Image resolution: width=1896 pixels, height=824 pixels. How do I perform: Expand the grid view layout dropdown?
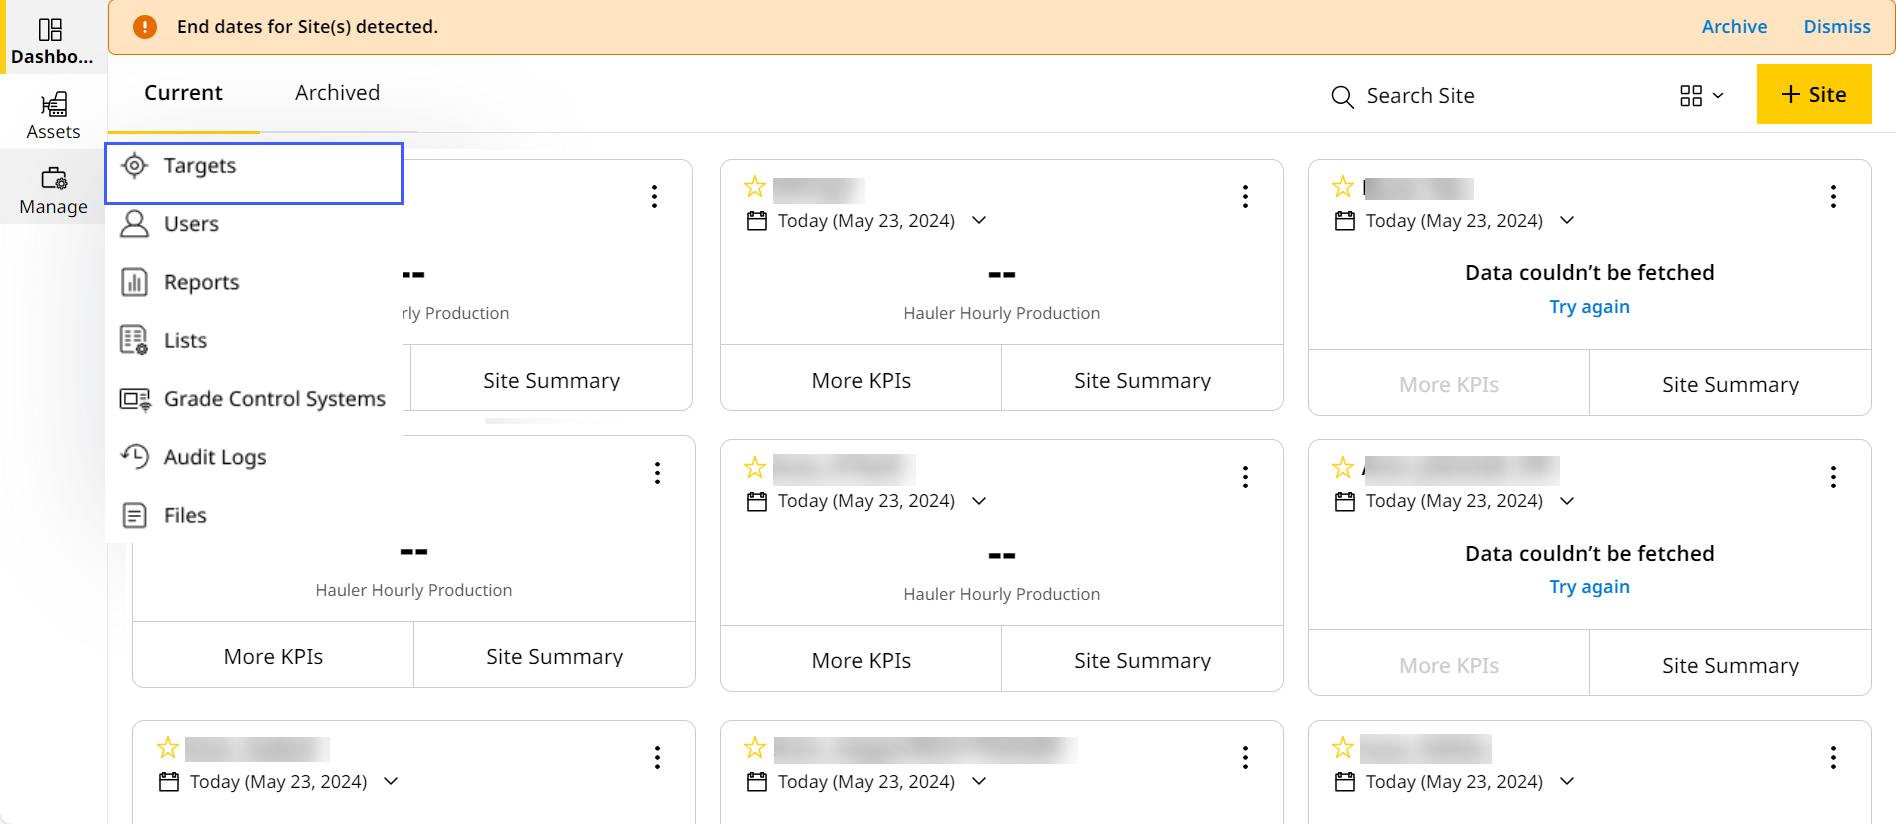coord(1701,96)
